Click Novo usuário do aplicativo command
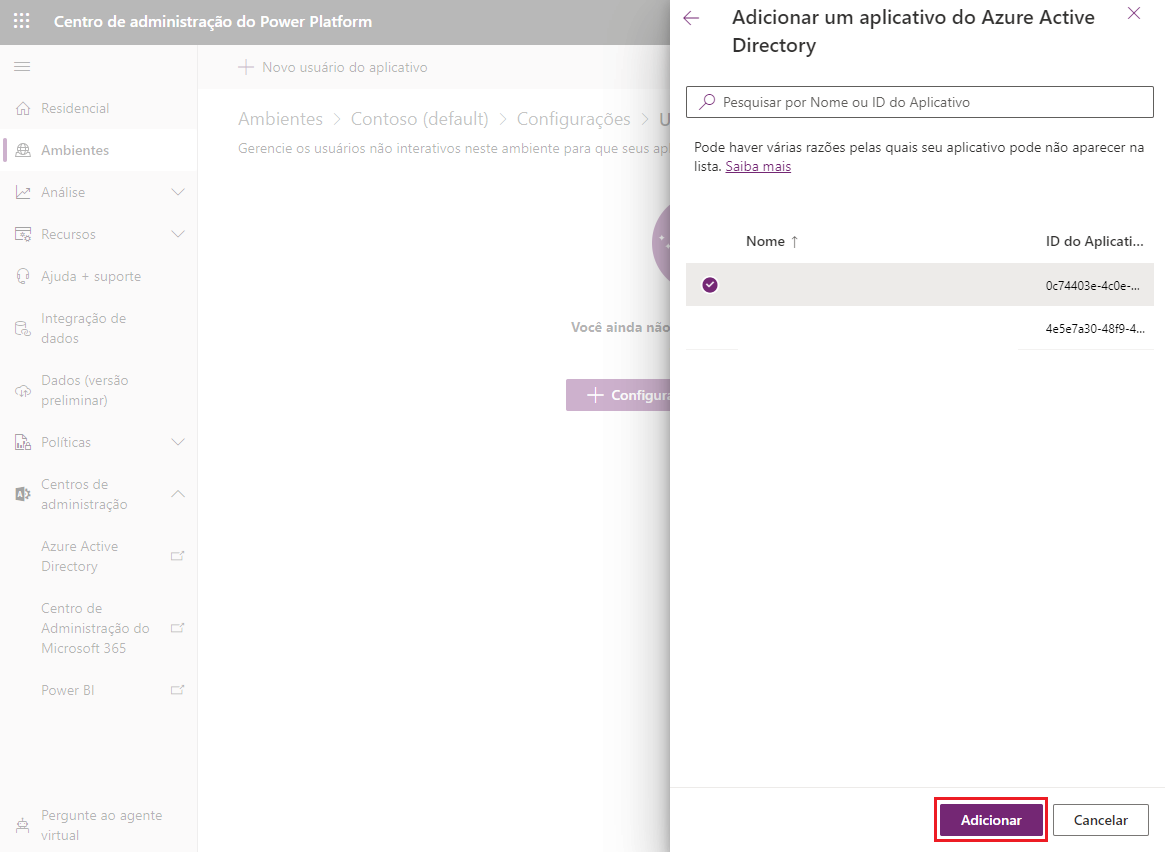Screen dimensions: 1165x852 (333, 67)
